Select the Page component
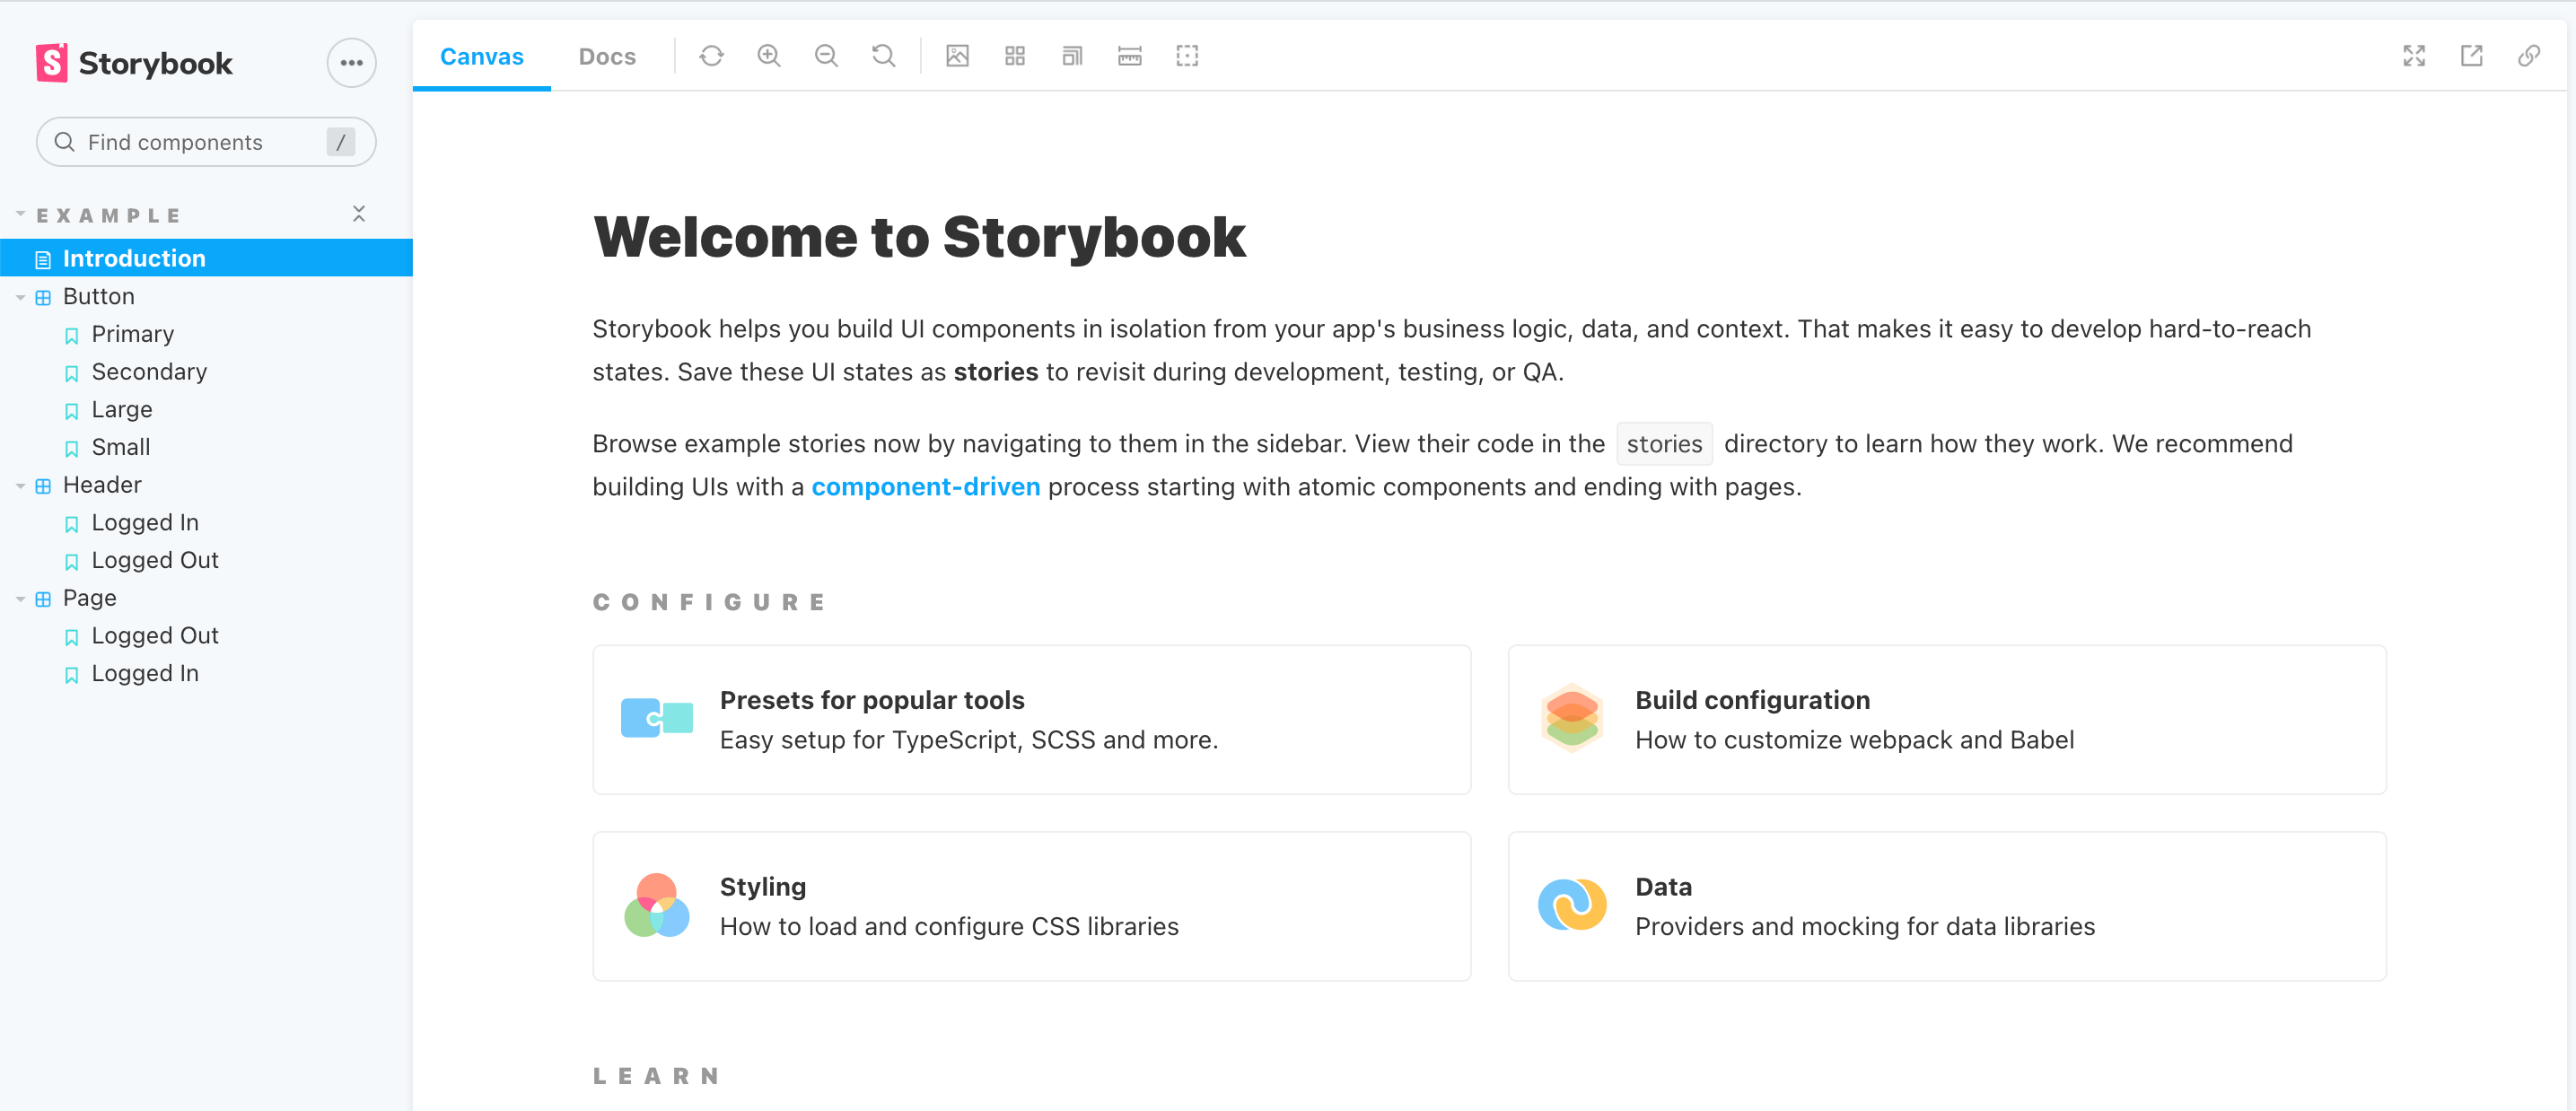This screenshot has height=1111, width=2576. (89, 598)
